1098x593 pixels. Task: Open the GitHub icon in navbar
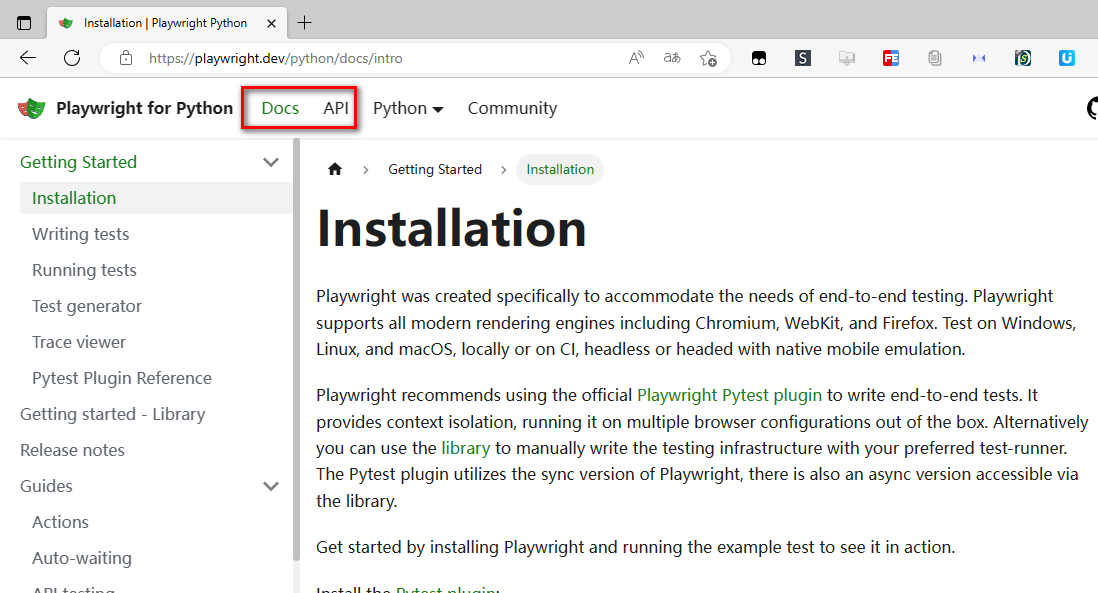tap(1092, 109)
